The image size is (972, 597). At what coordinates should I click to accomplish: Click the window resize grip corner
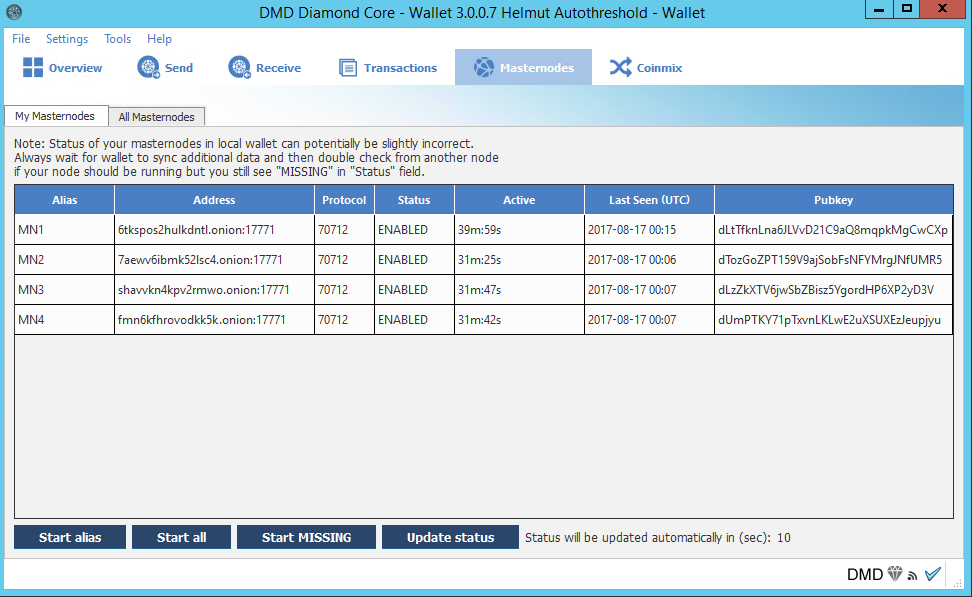(x=958, y=582)
